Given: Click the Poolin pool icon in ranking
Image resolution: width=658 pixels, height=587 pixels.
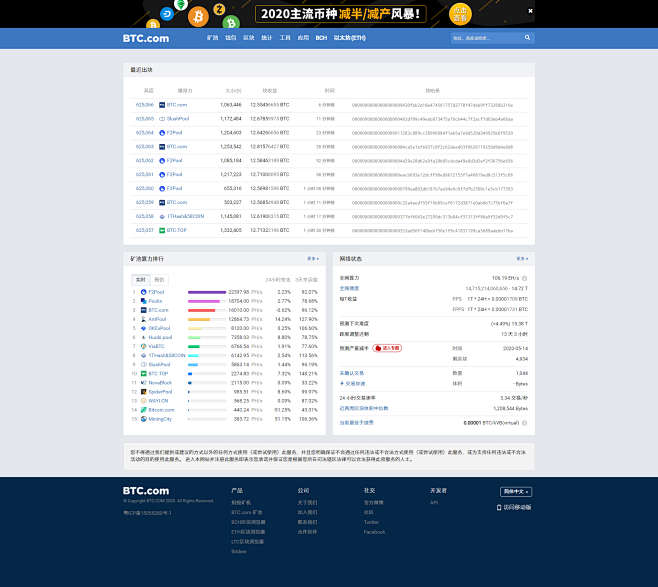Looking at the screenshot, I should click(x=143, y=301).
